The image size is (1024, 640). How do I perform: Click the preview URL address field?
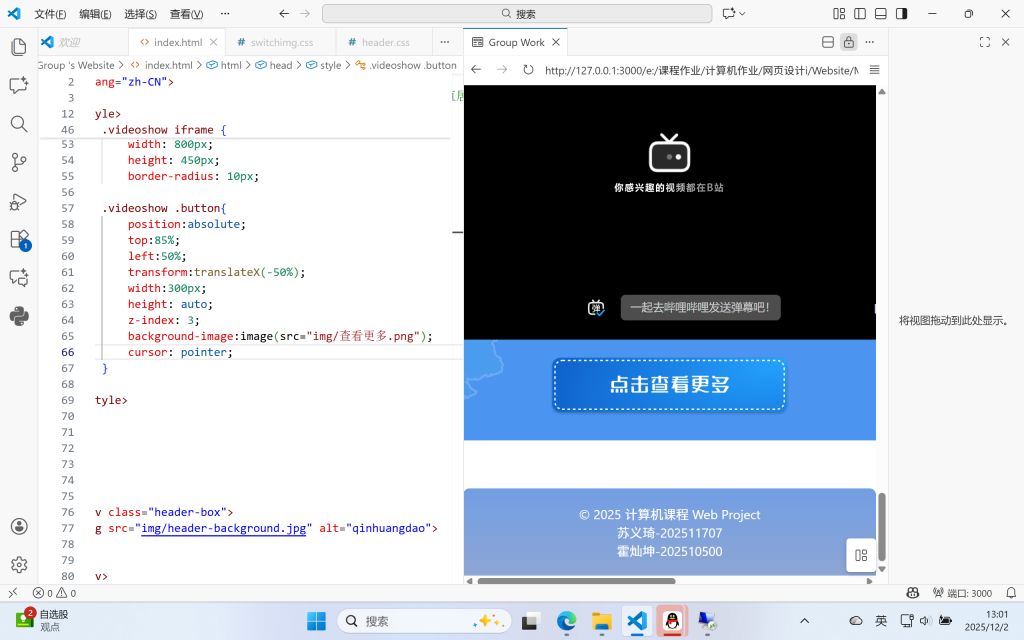[x=700, y=70]
